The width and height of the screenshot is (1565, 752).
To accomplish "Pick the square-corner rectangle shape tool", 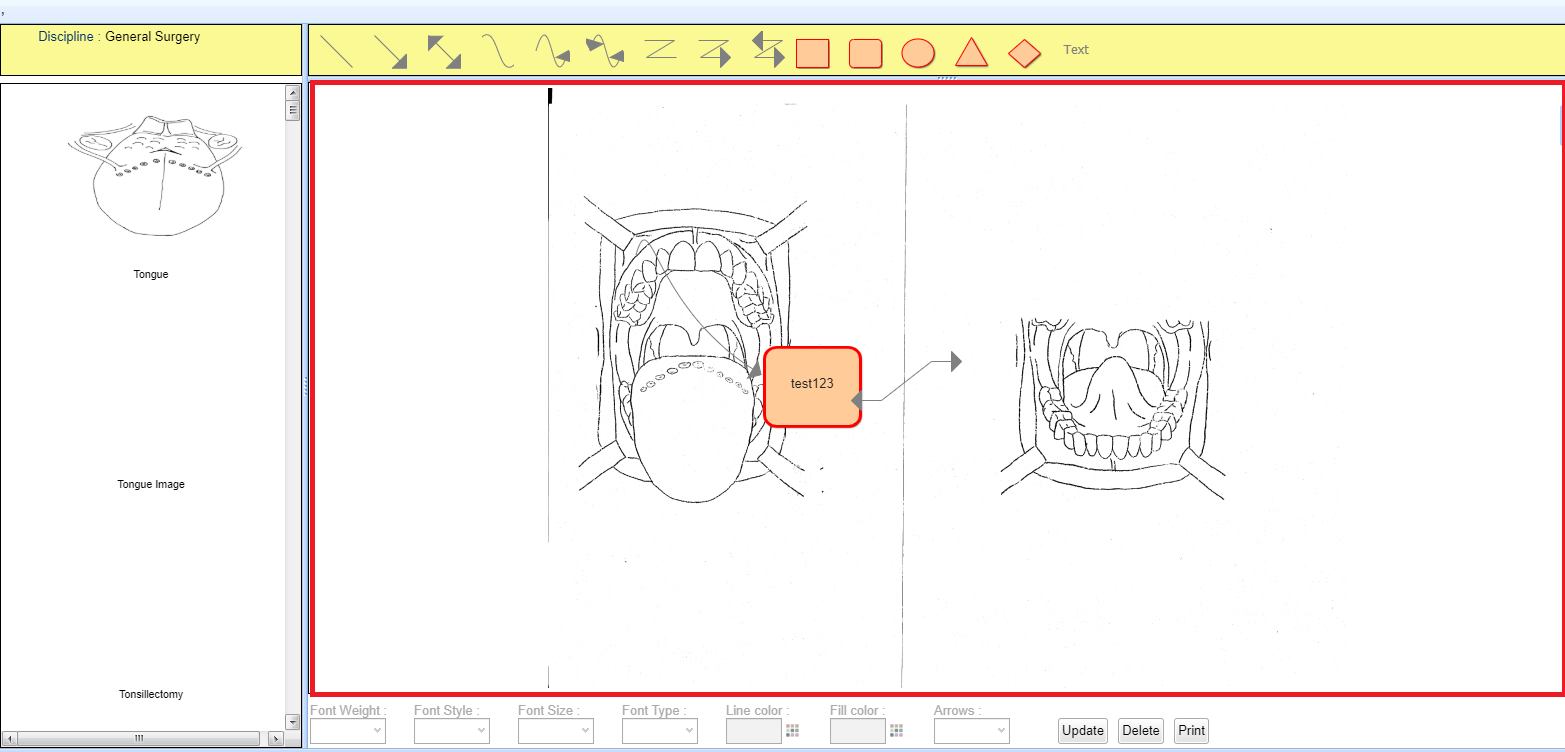I will tap(812, 53).
